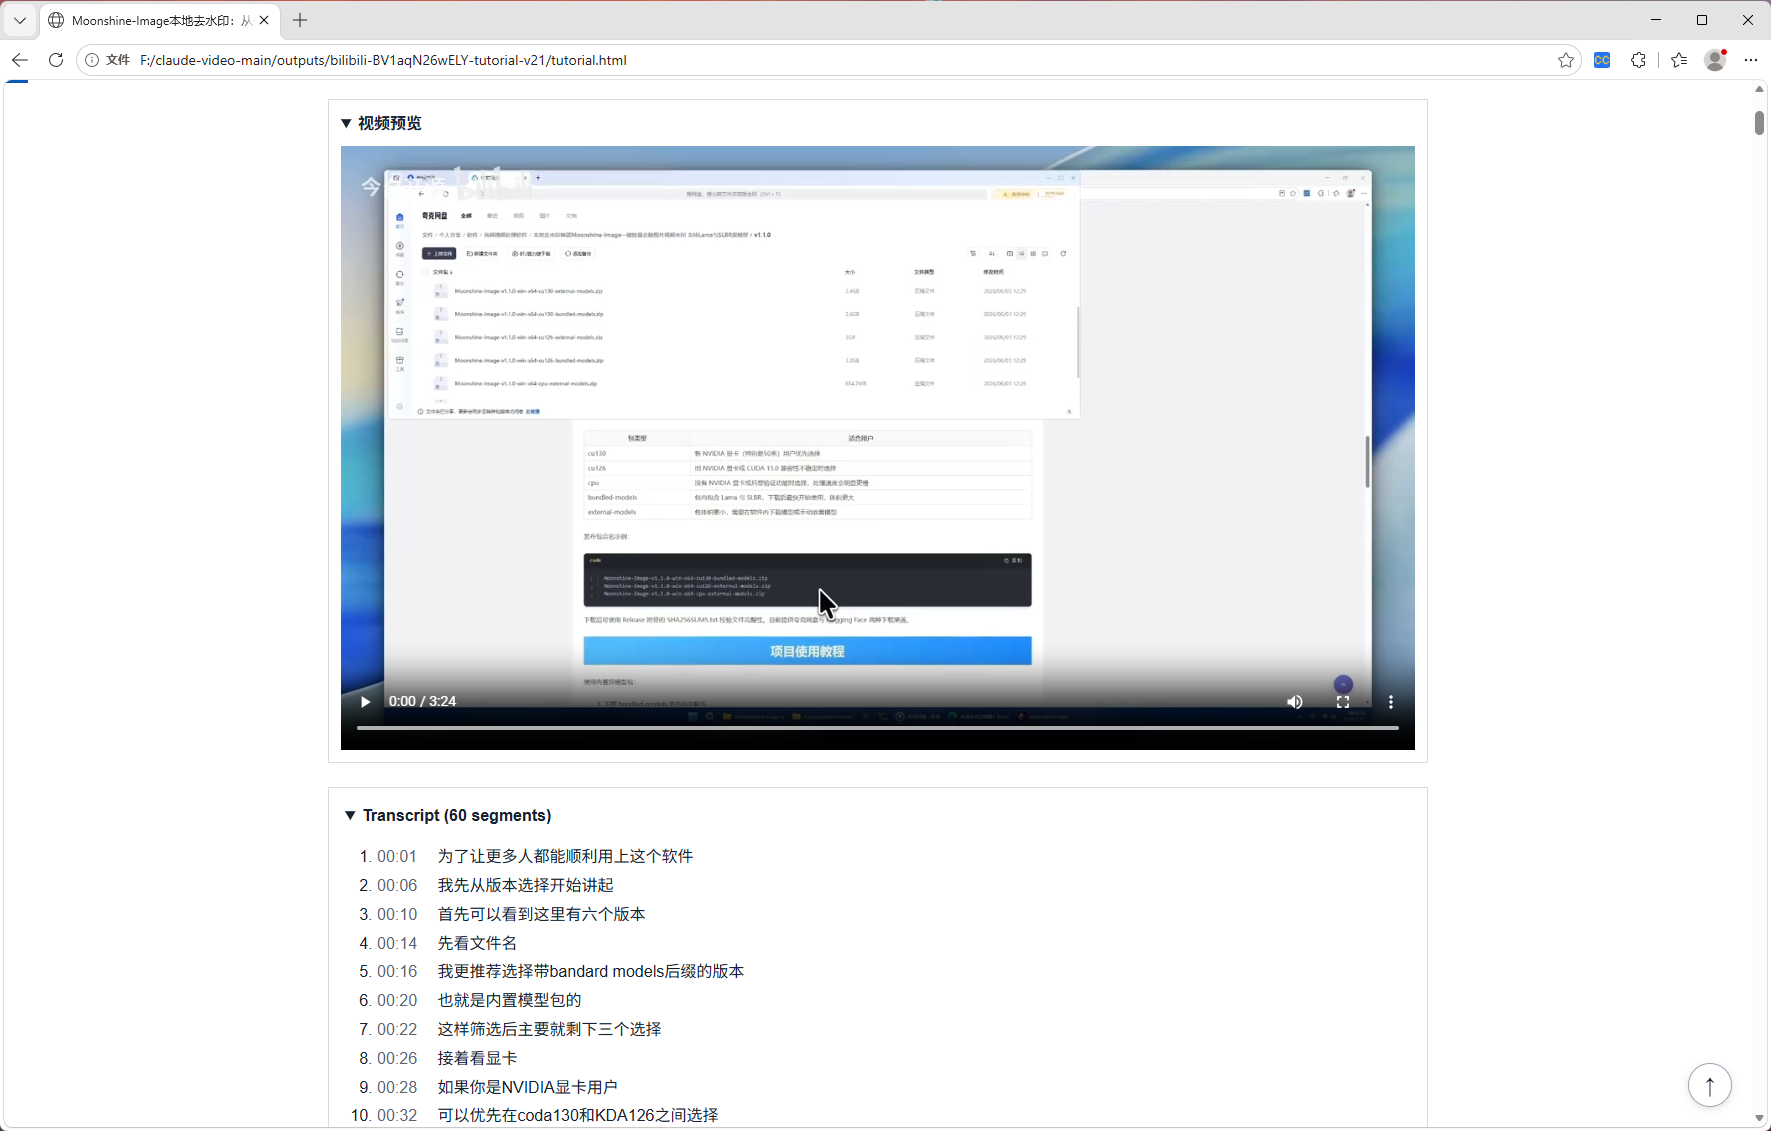This screenshot has height=1131, width=1771.
Task: Enter video fullscreen mode
Action: [1343, 701]
